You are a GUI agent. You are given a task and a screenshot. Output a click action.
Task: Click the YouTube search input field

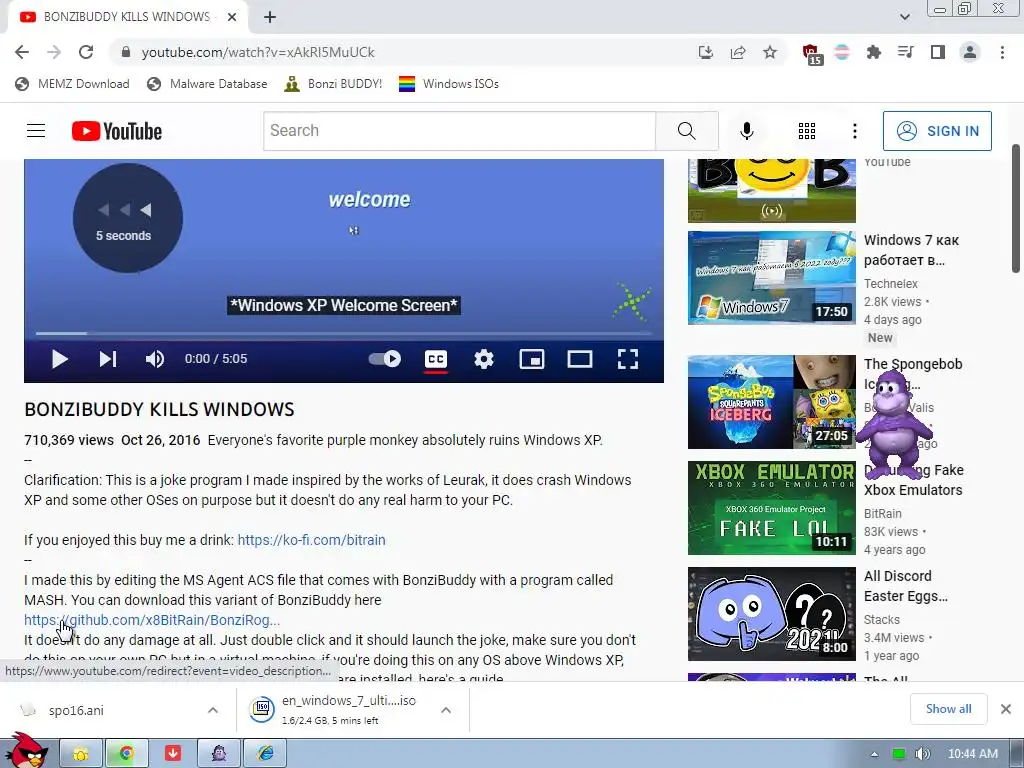click(x=459, y=131)
